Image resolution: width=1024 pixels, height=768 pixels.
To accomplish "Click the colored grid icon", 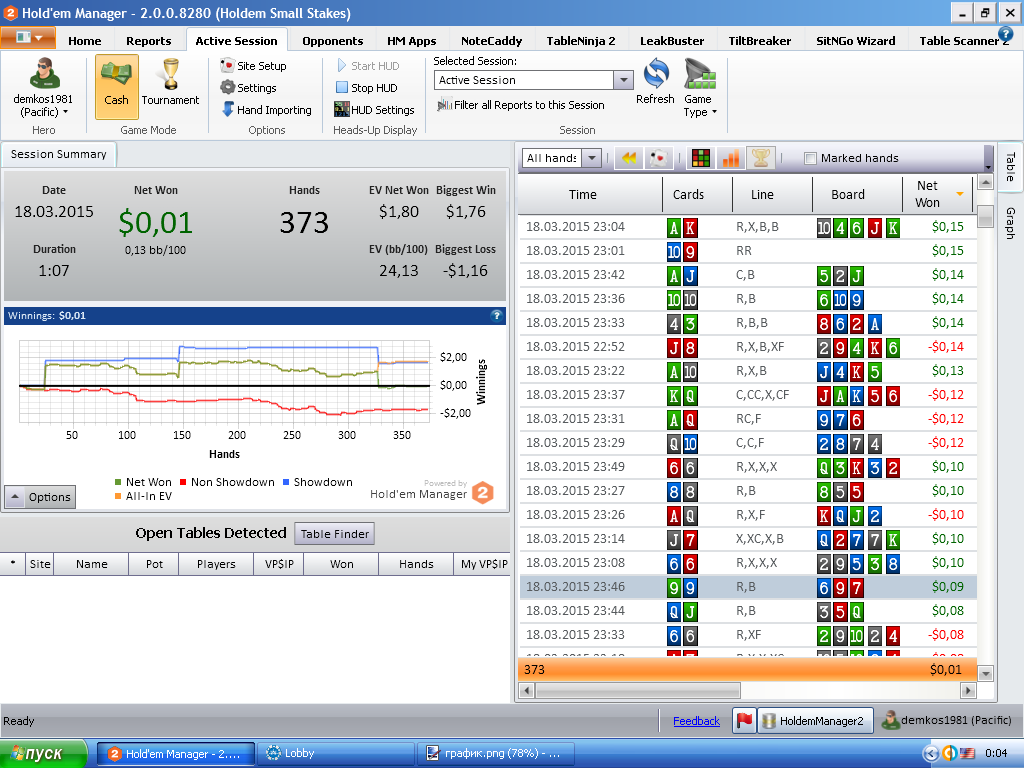I will click(x=701, y=157).
